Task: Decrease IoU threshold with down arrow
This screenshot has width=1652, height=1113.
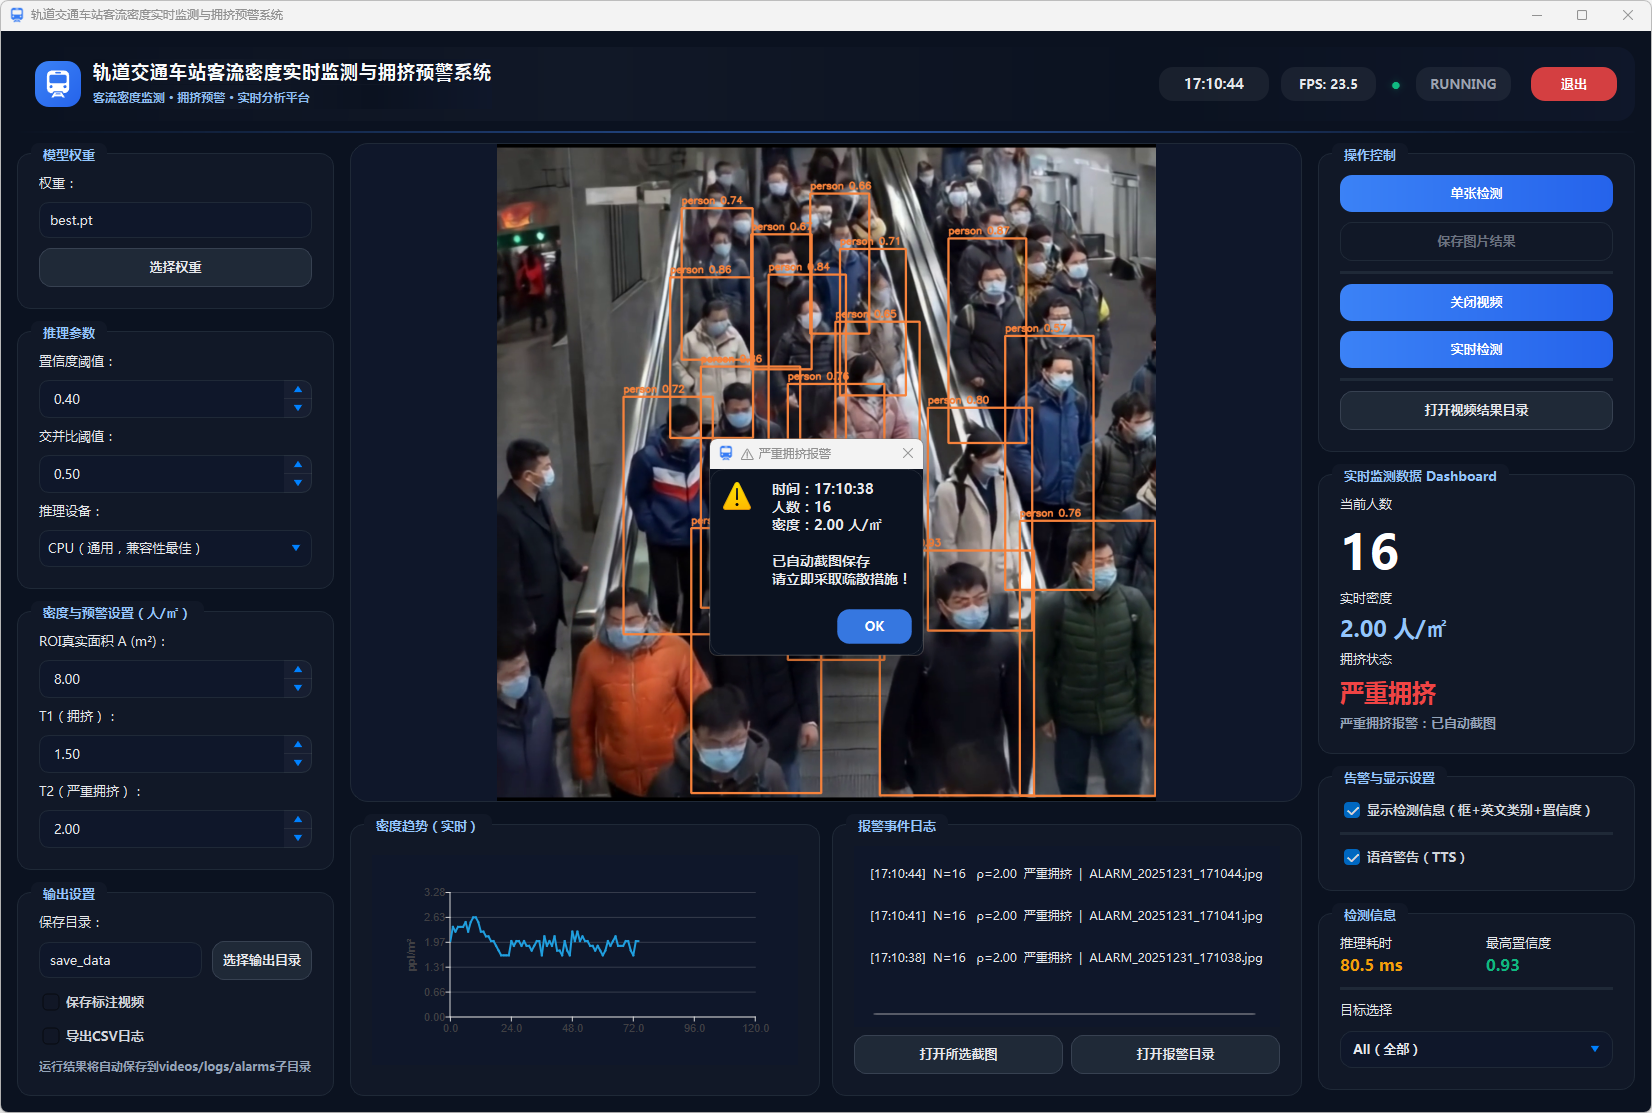Action: coord(298,483)
